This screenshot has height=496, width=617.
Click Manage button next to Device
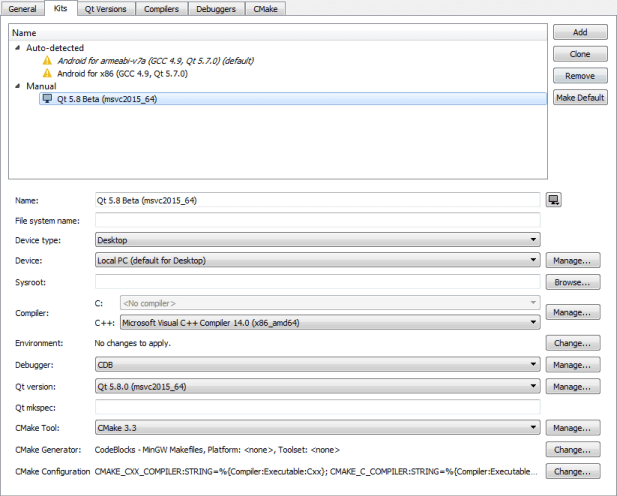pos(573,260)
